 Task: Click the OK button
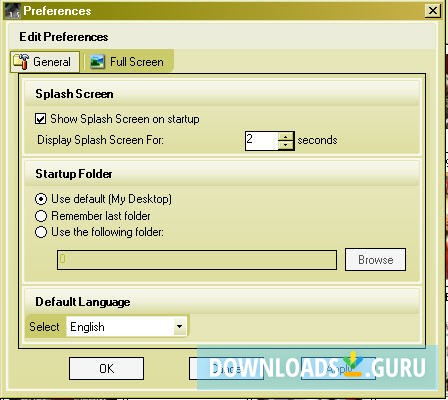pyautogui.click(x=106, y=369)
